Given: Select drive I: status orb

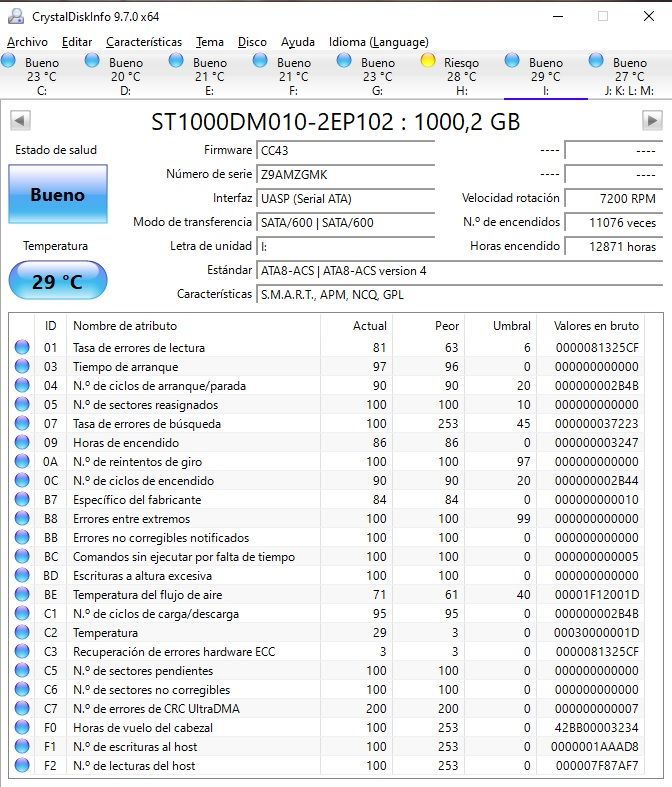Looking at the screenshot, I should click(512, 61).
